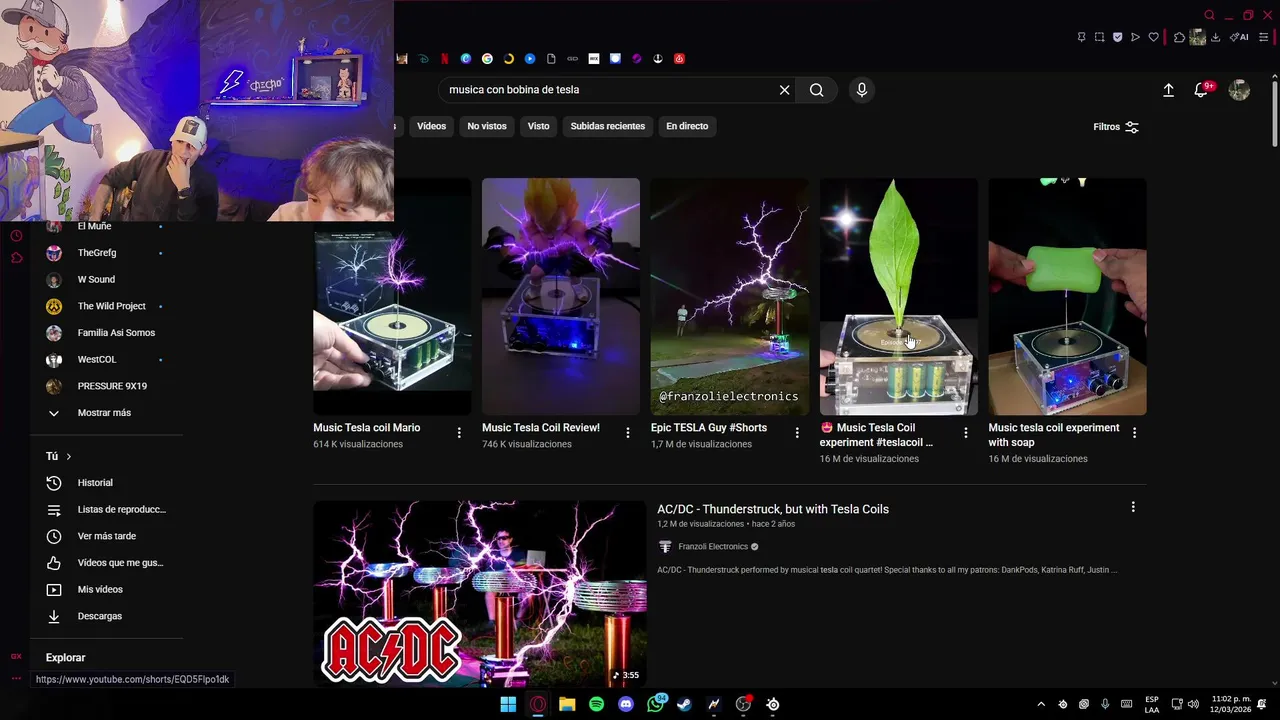Select the No vistos filter chip
Viewport: 1280px width, 720px height.
point(487,126)
